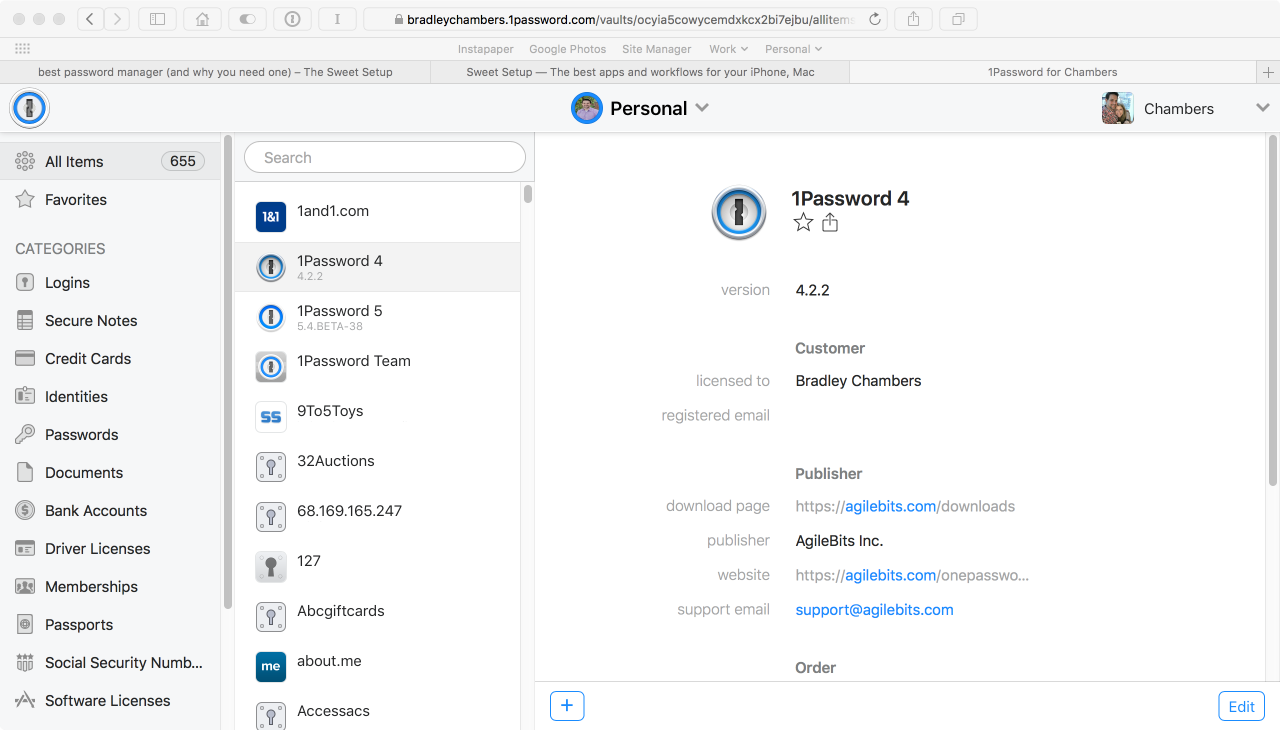Image resolution: width=1280 pixels, height=730 pixels.
Task: Open the agilebits.com onepassword website link
Action: 912,575
